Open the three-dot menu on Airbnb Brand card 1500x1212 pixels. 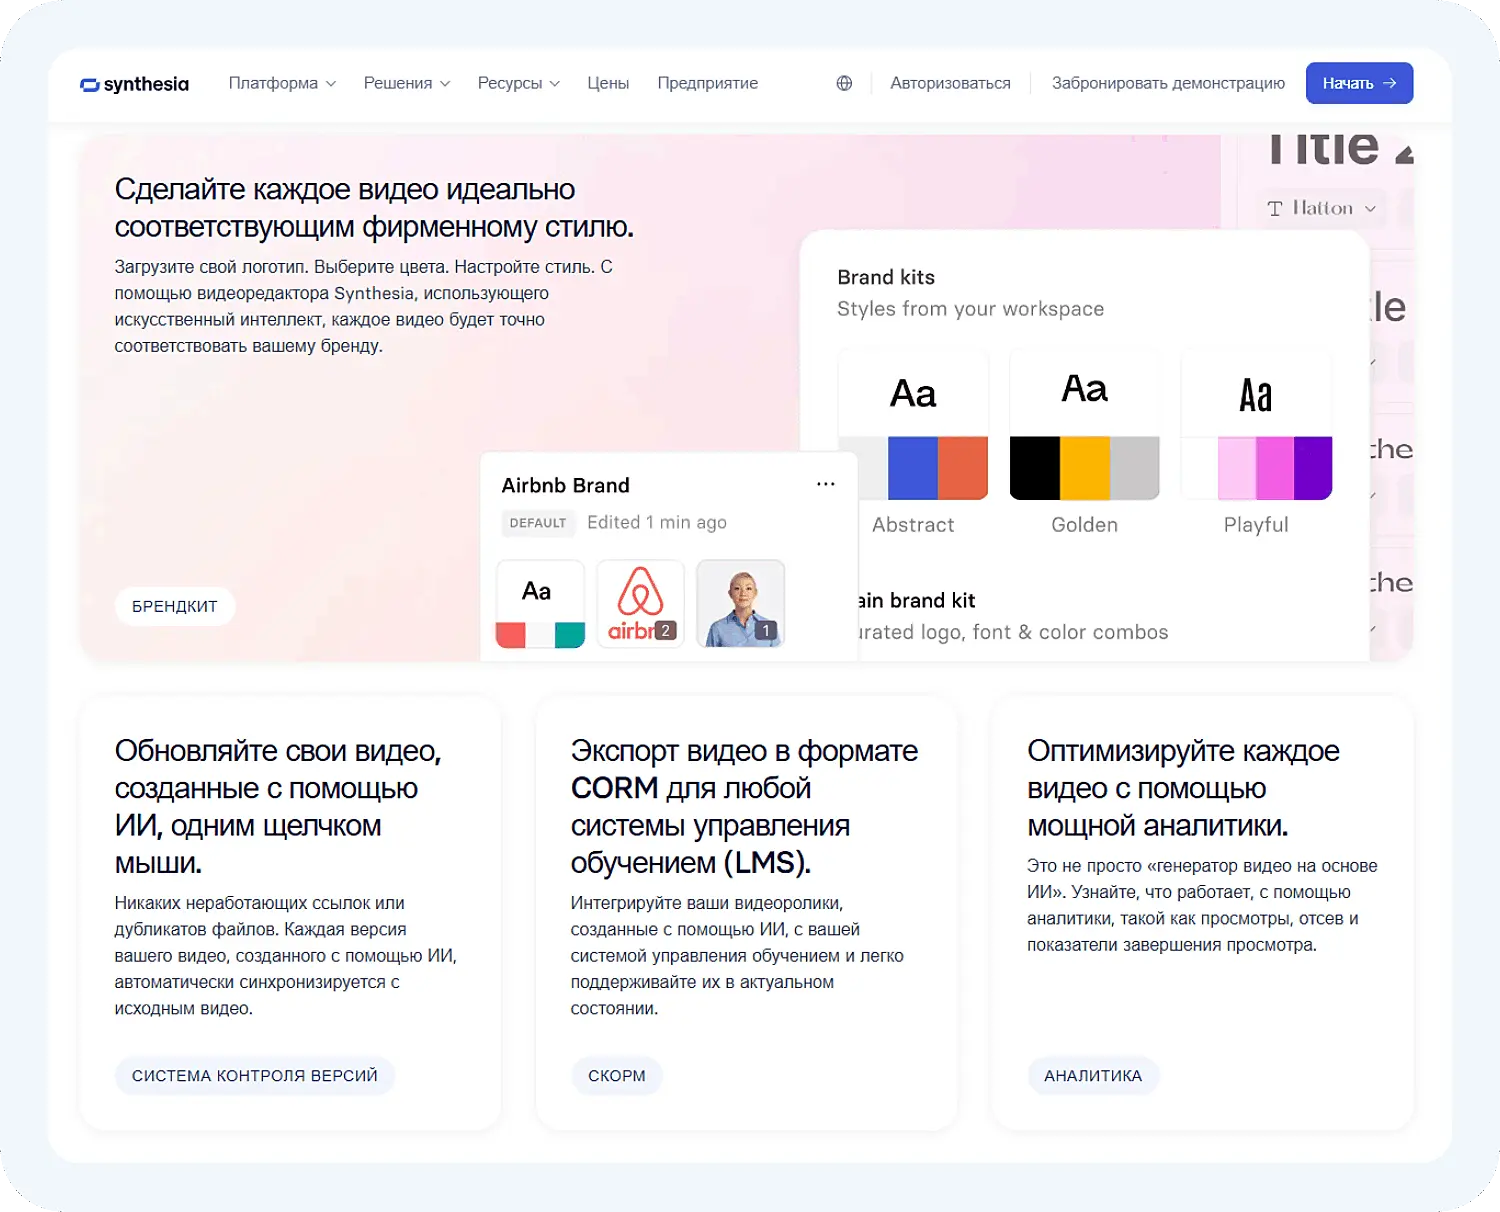tap(826, 484)
